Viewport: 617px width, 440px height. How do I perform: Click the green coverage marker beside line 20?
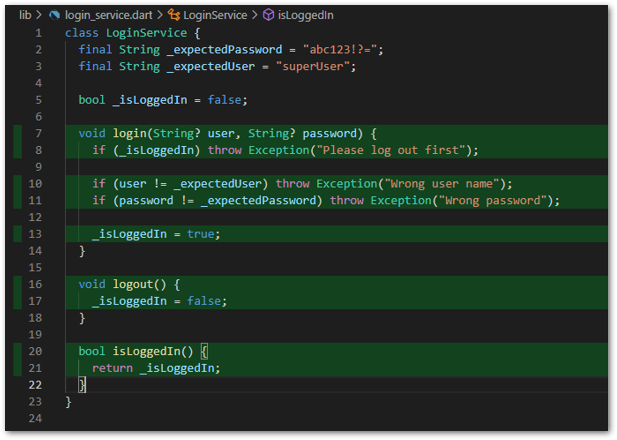(17, 351)
